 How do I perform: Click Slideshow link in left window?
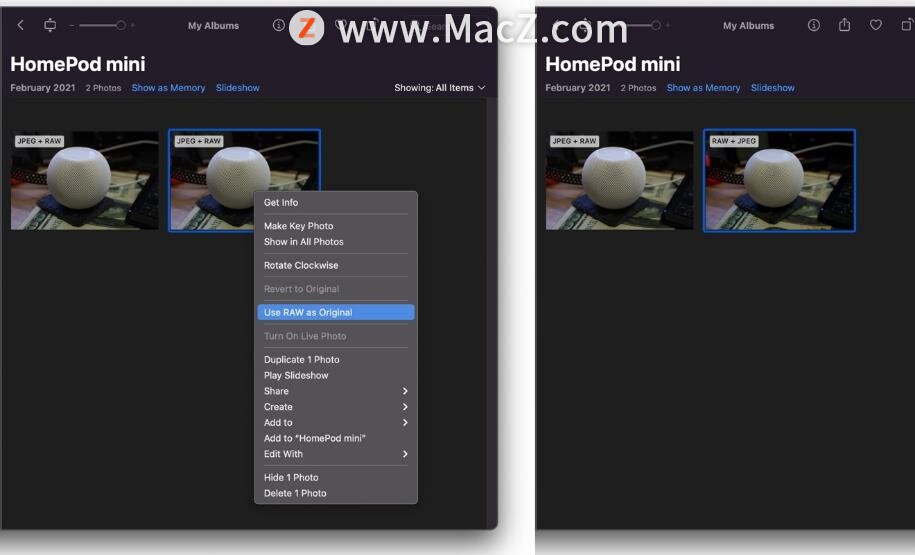point(238,88)
